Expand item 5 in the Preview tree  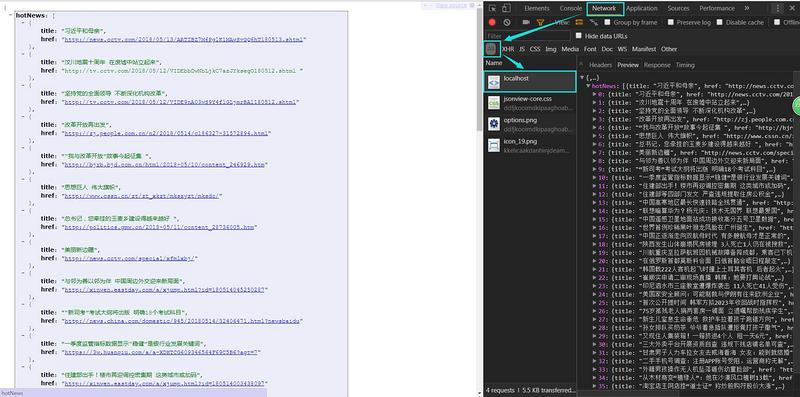pos(594,136)
